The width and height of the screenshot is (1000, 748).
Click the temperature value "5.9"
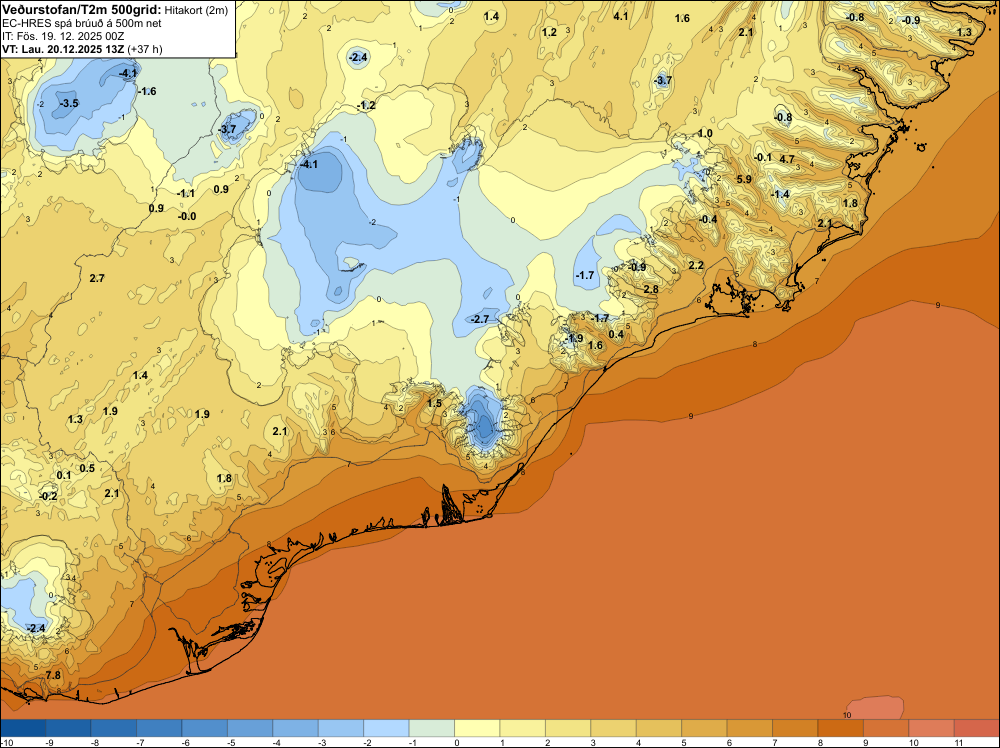pyautogui.click(x=744, y=180)
